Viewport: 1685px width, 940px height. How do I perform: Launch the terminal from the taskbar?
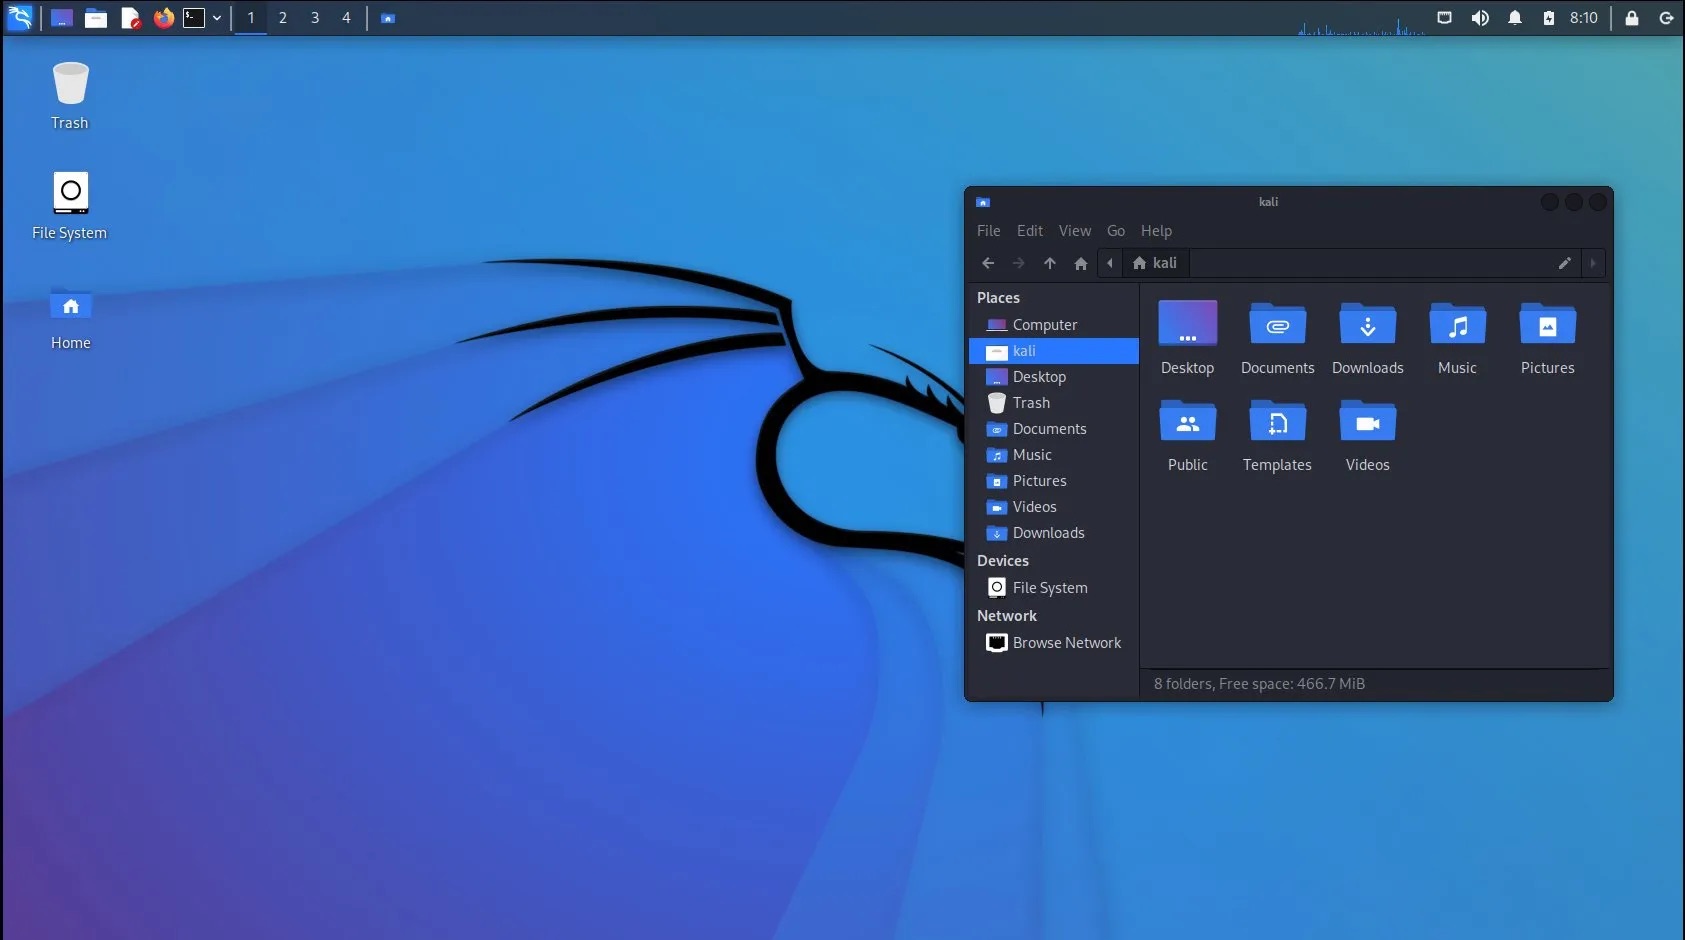click(194, 17)
